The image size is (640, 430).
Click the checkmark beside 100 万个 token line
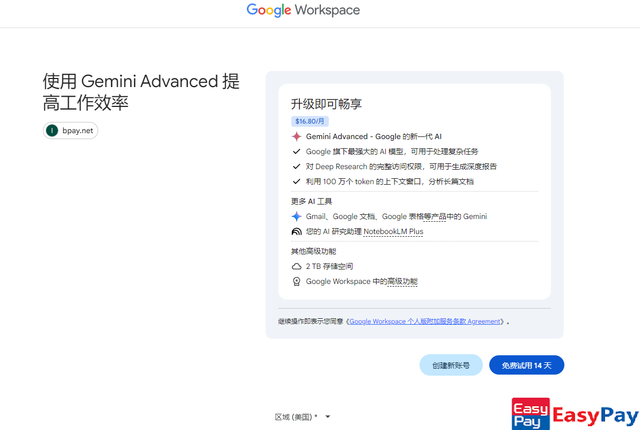click(x=296, y=182)
